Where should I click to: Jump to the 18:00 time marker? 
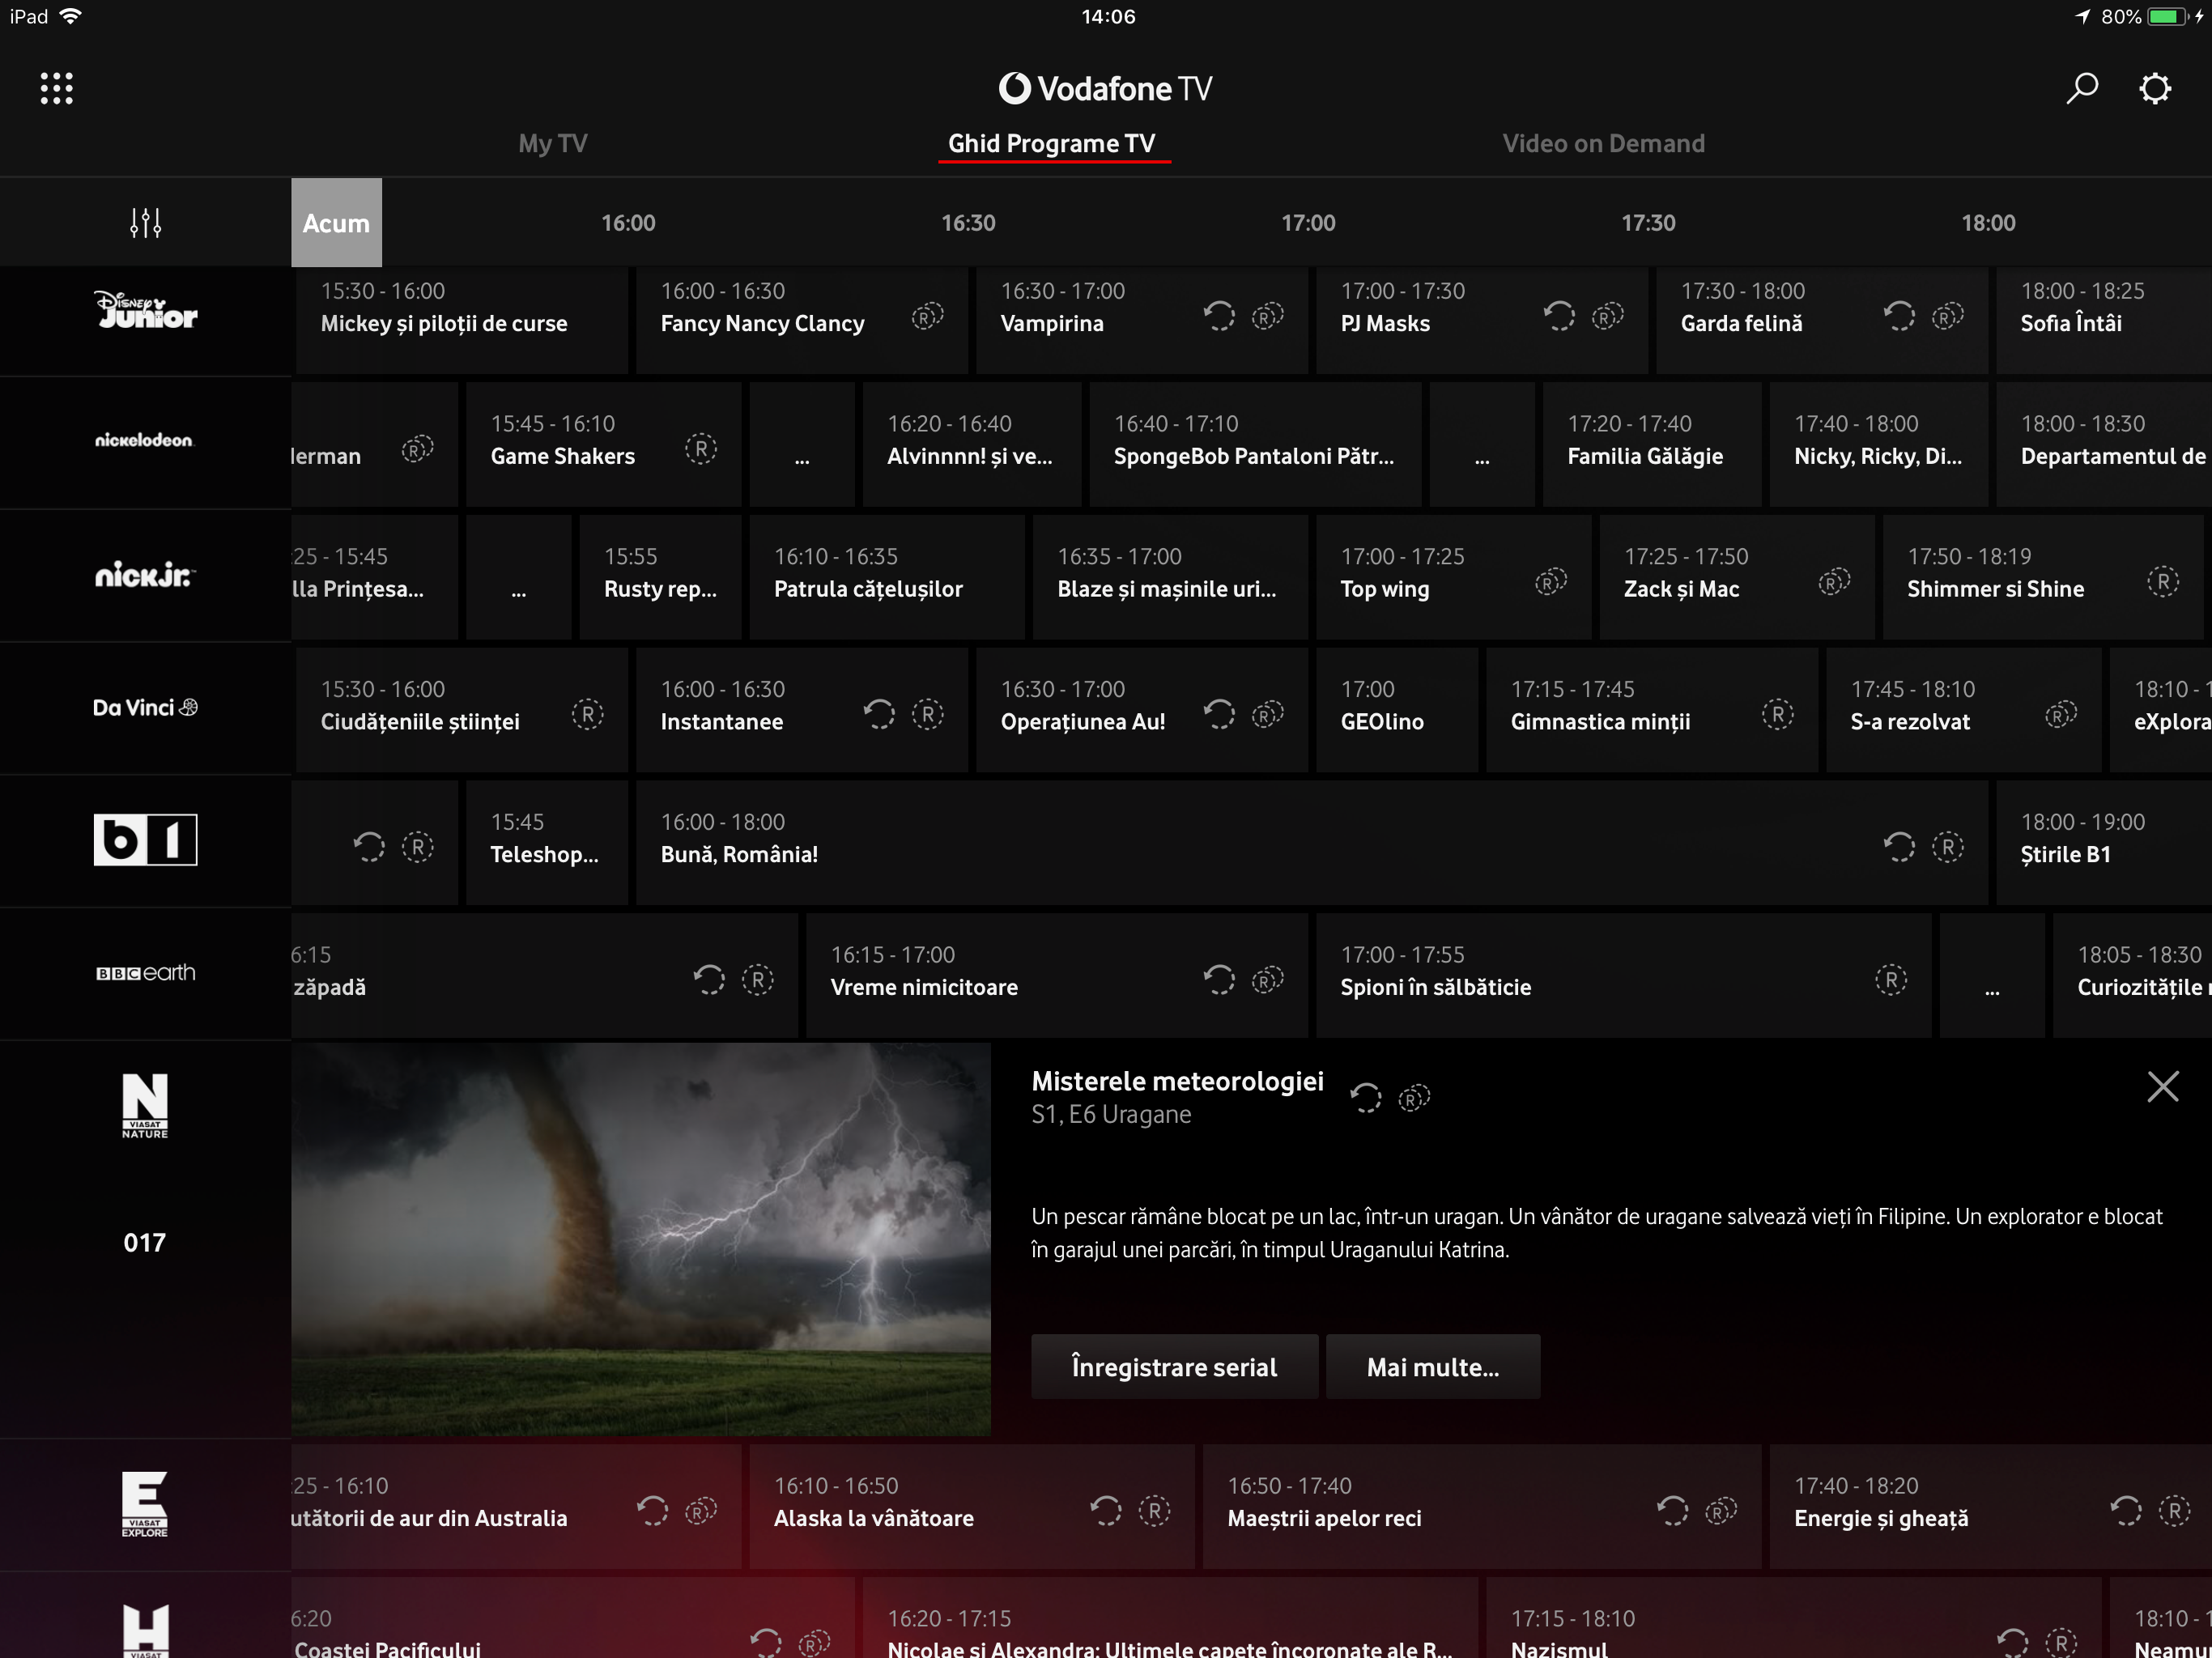click(1988, 222)
